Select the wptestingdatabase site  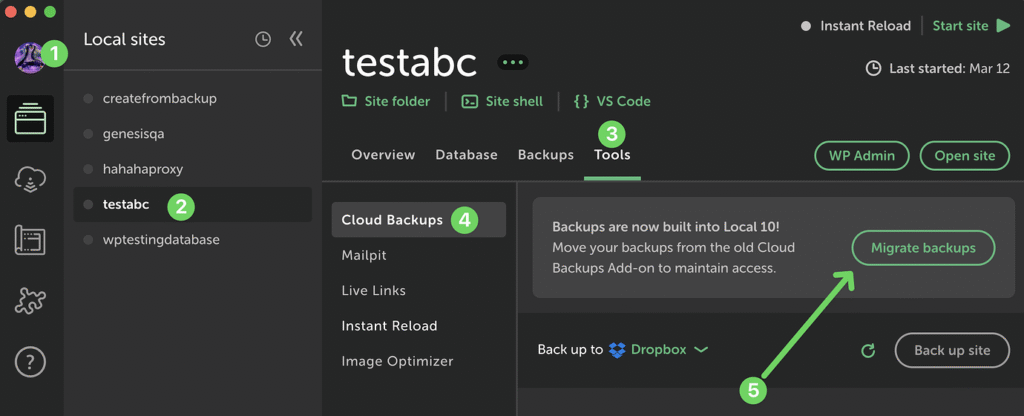161,240
